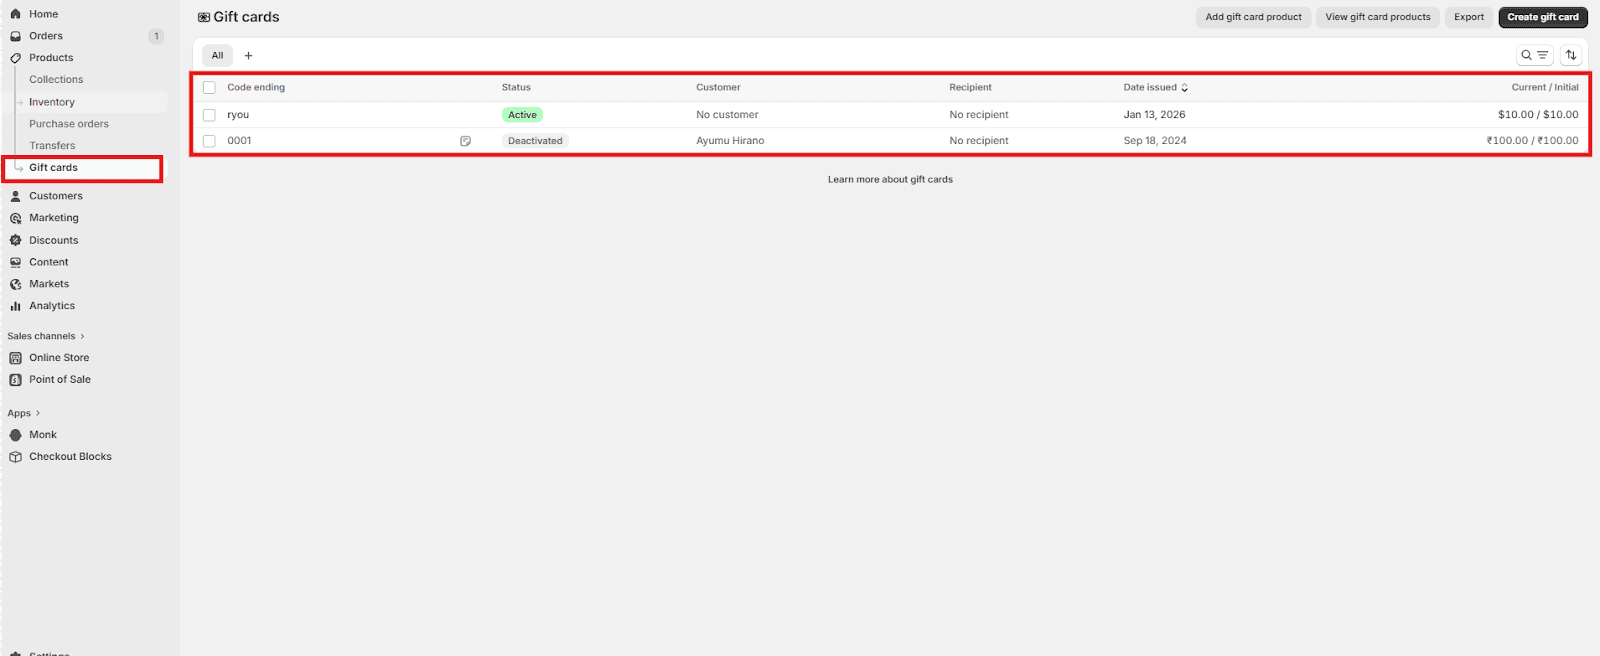Sort by the Date issued column header
Viewport: 1600px width, 656px height.
1155,88
